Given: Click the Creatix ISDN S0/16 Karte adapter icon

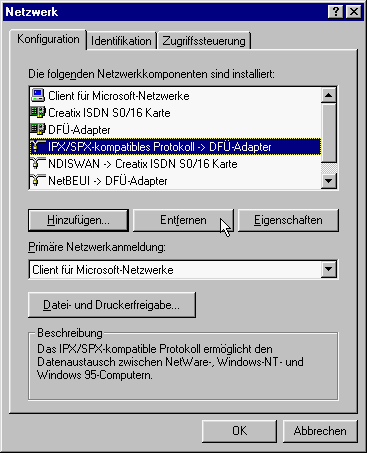Looking at the screenshot, I should [x=38, y=112].
